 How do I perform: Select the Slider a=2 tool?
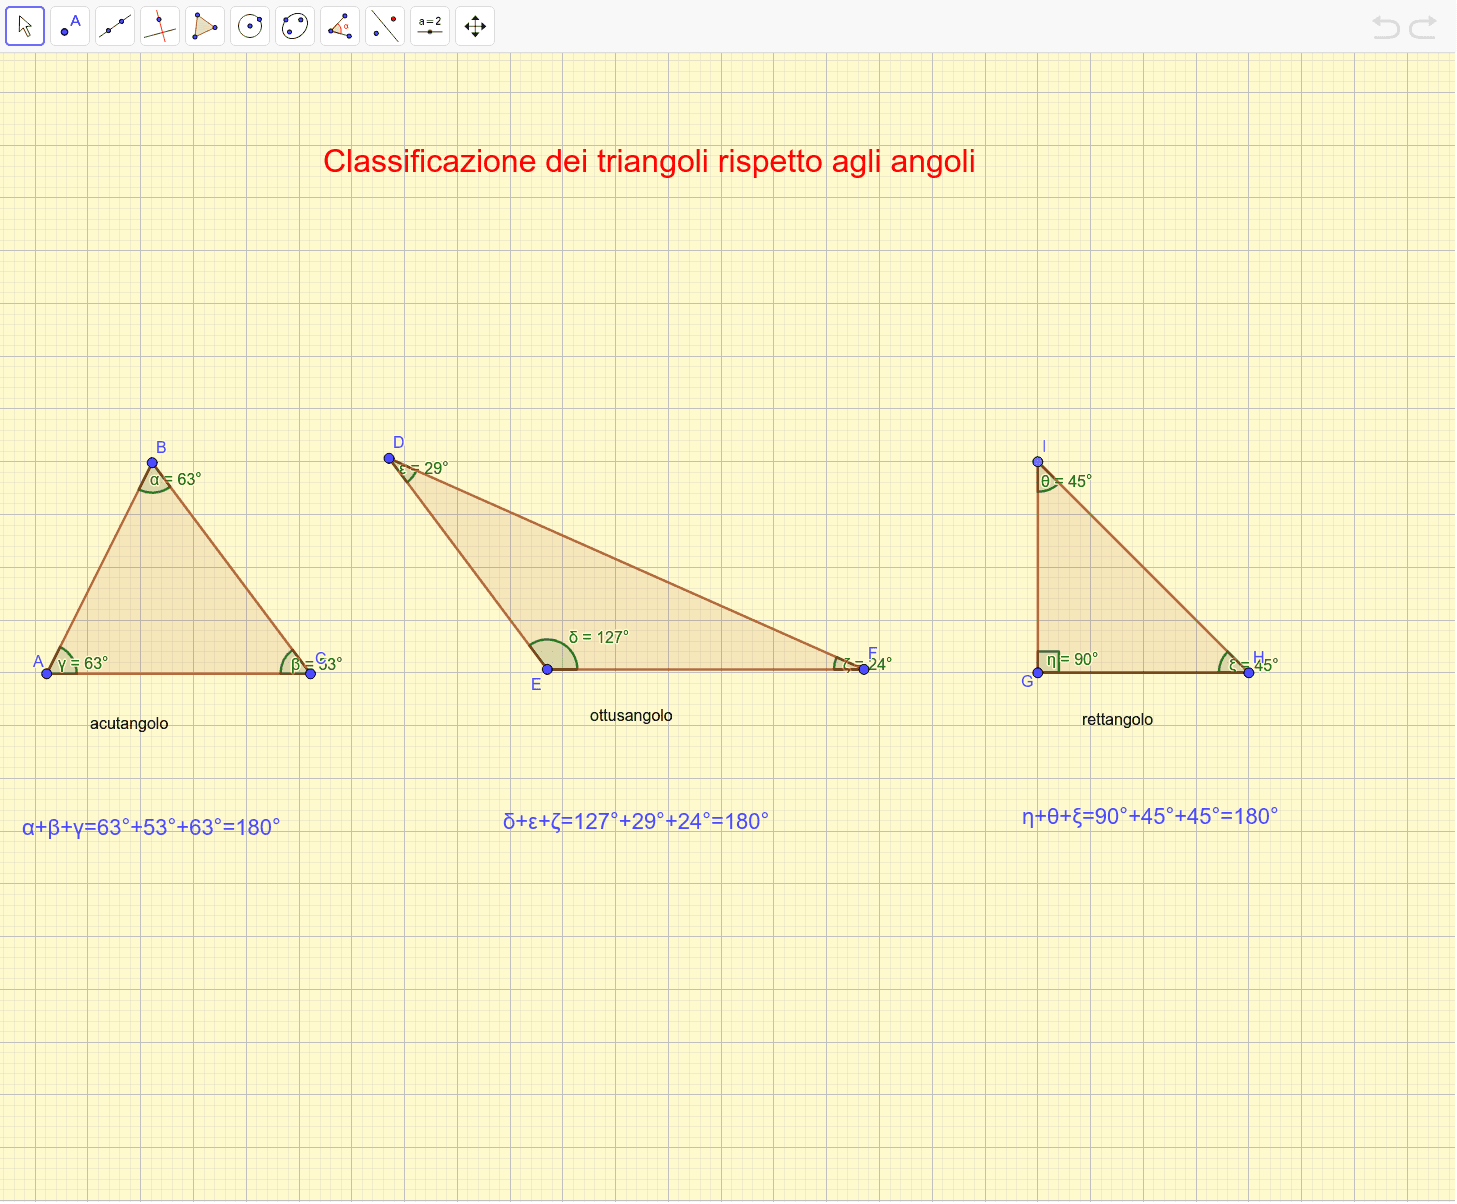[430, 26]
